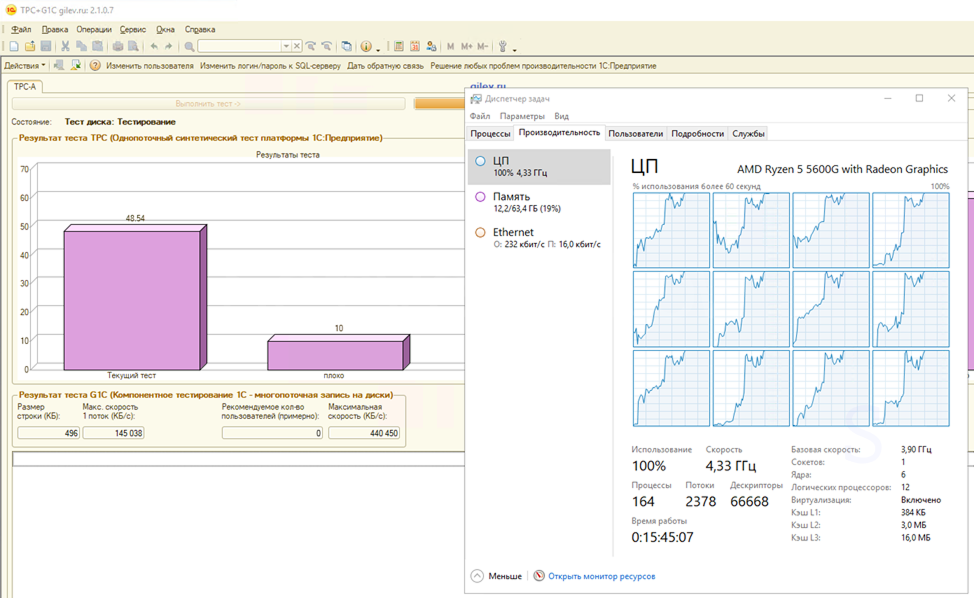Viewport: 974px width, 598px height.
Task: Click the user parameters icon
Action: point(431,47)
